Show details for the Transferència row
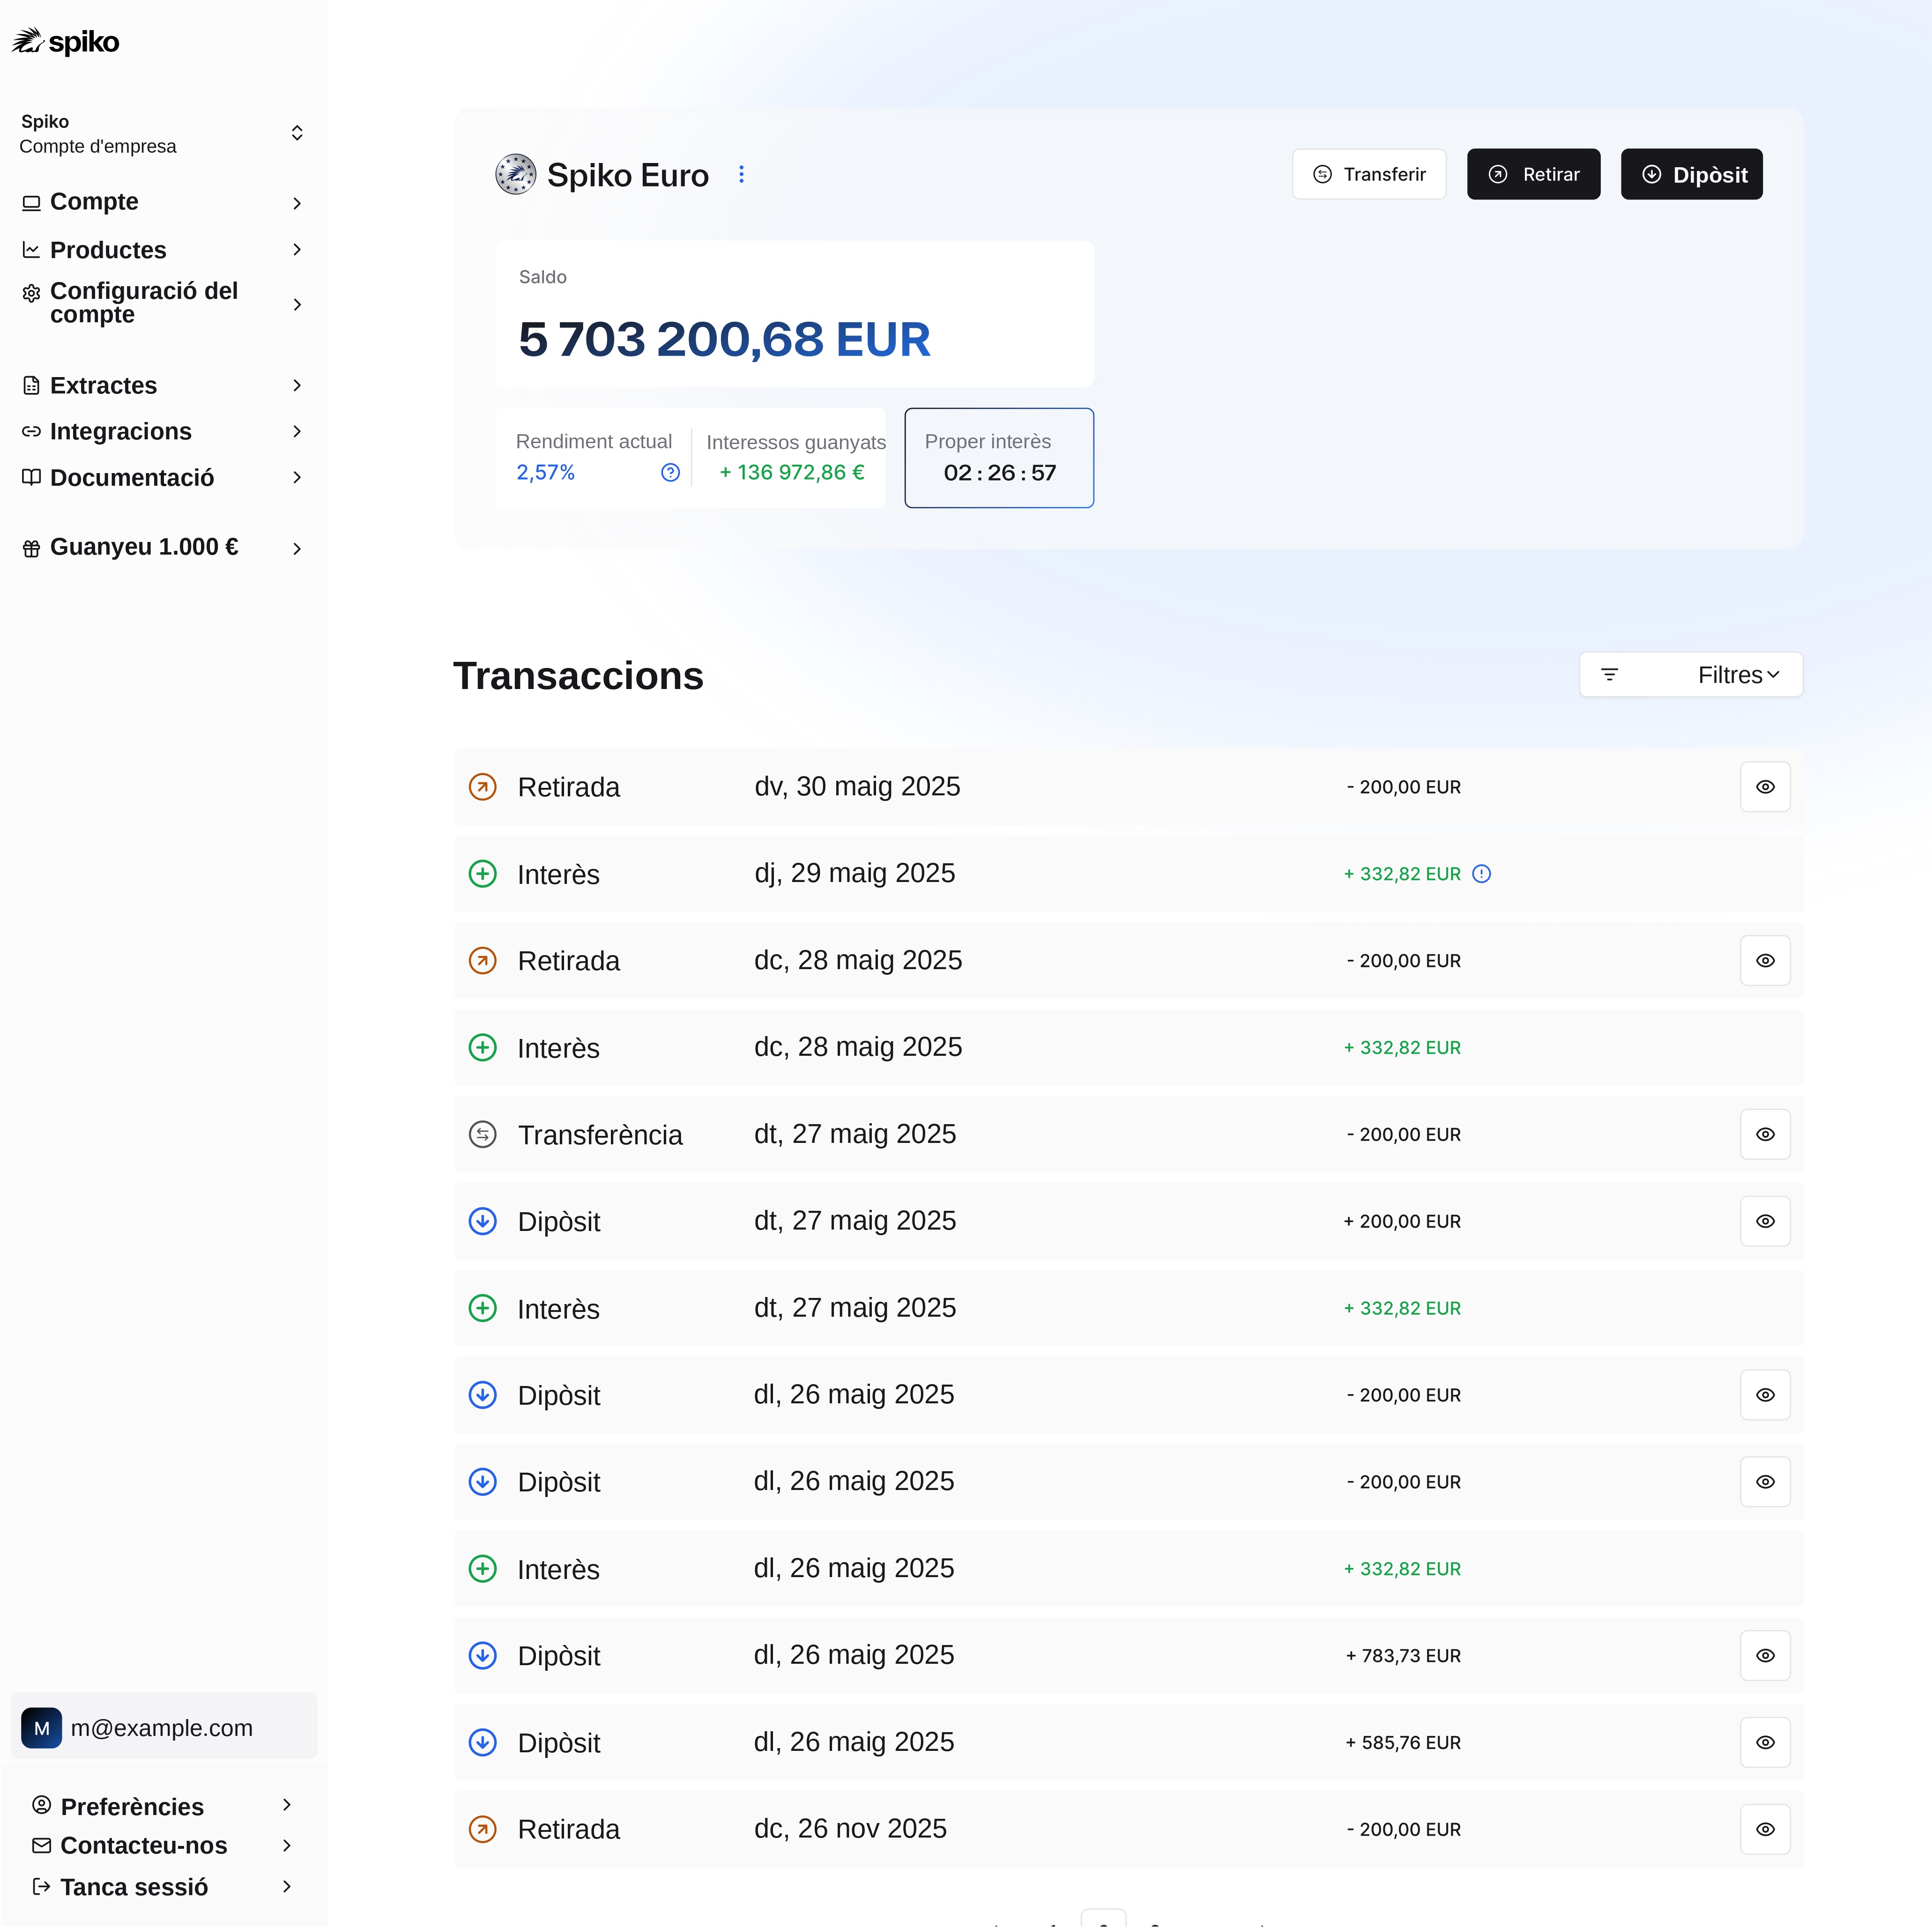 (x=1765, y=1135)
